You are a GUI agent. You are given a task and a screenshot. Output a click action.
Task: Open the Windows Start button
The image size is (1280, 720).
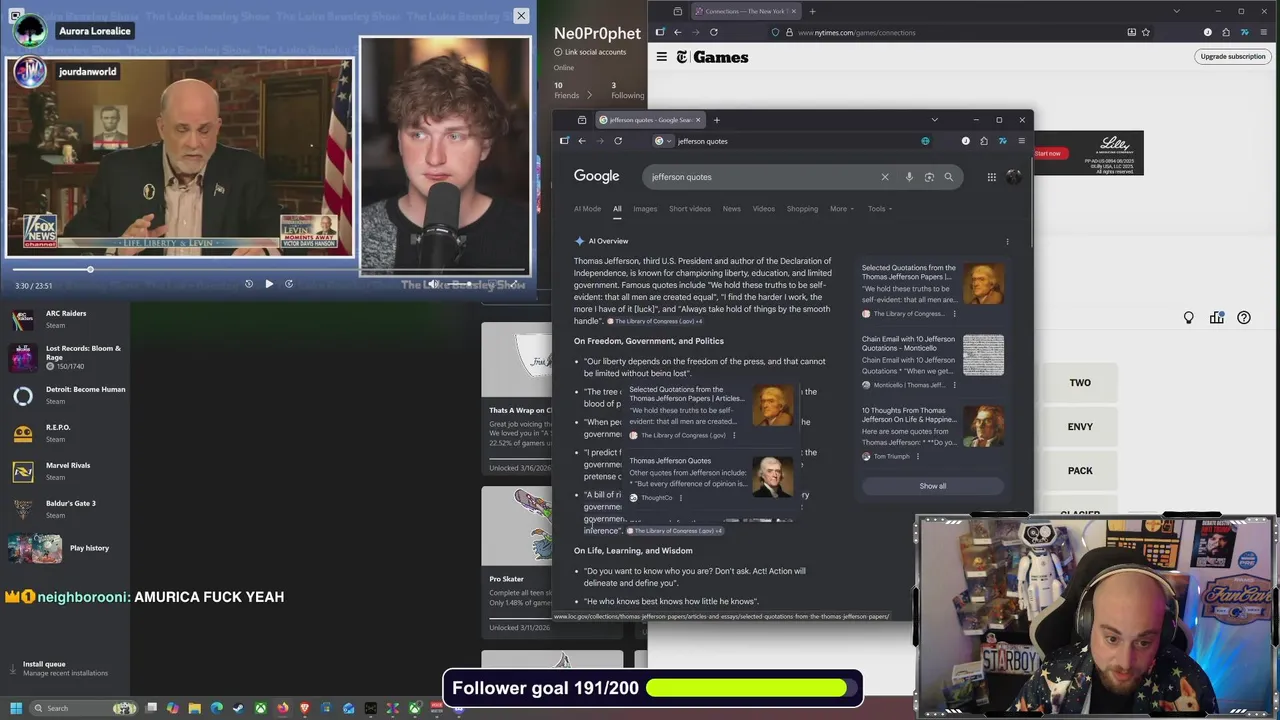pos(15,708)
